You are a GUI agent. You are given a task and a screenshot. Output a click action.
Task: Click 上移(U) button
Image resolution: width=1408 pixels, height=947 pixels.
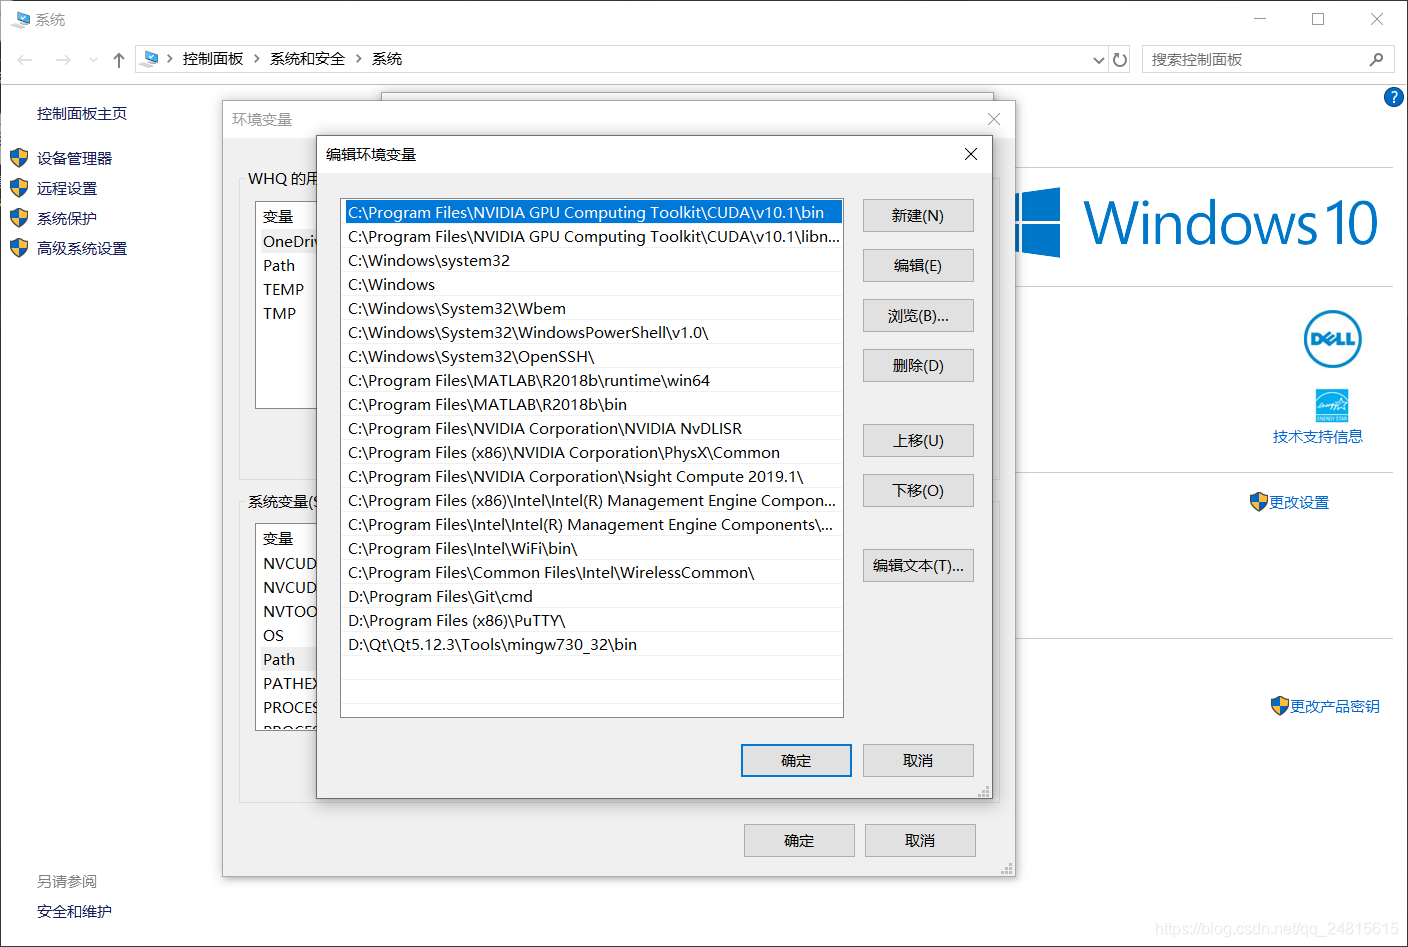[918, 441]
